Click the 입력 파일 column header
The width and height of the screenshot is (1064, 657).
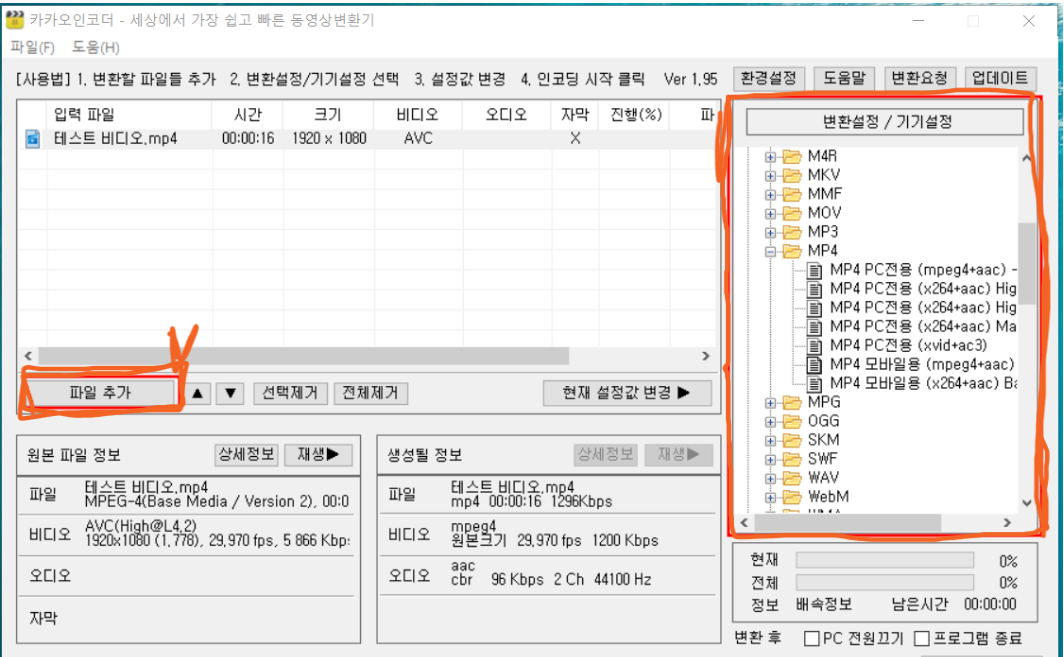tap(129, 115)
